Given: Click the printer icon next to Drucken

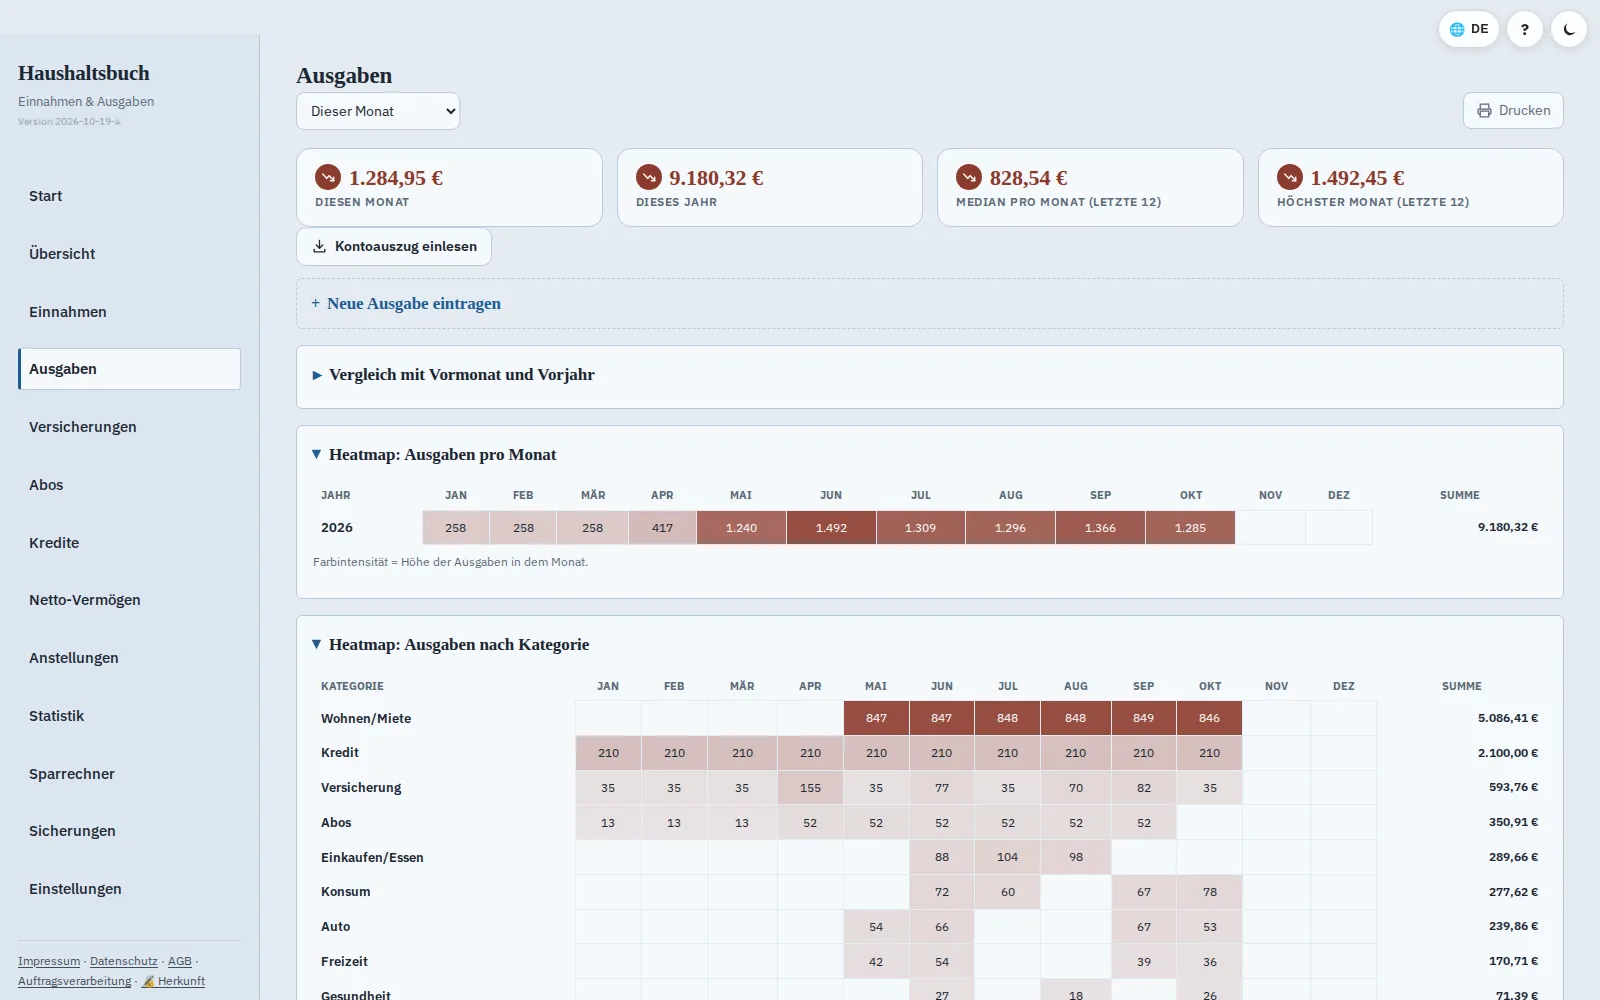Looking at the screenshot, I should pyautogui.click(x=1484, y=111).
